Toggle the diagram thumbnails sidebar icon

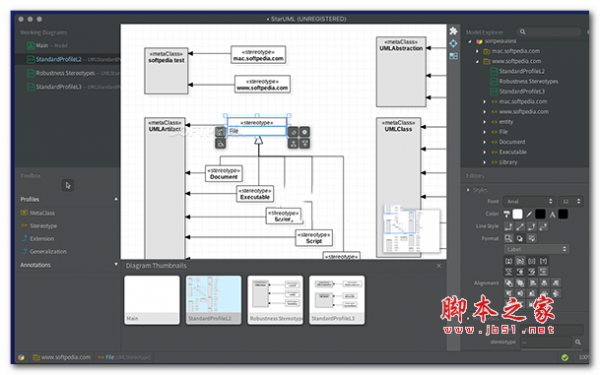(453, 56)
